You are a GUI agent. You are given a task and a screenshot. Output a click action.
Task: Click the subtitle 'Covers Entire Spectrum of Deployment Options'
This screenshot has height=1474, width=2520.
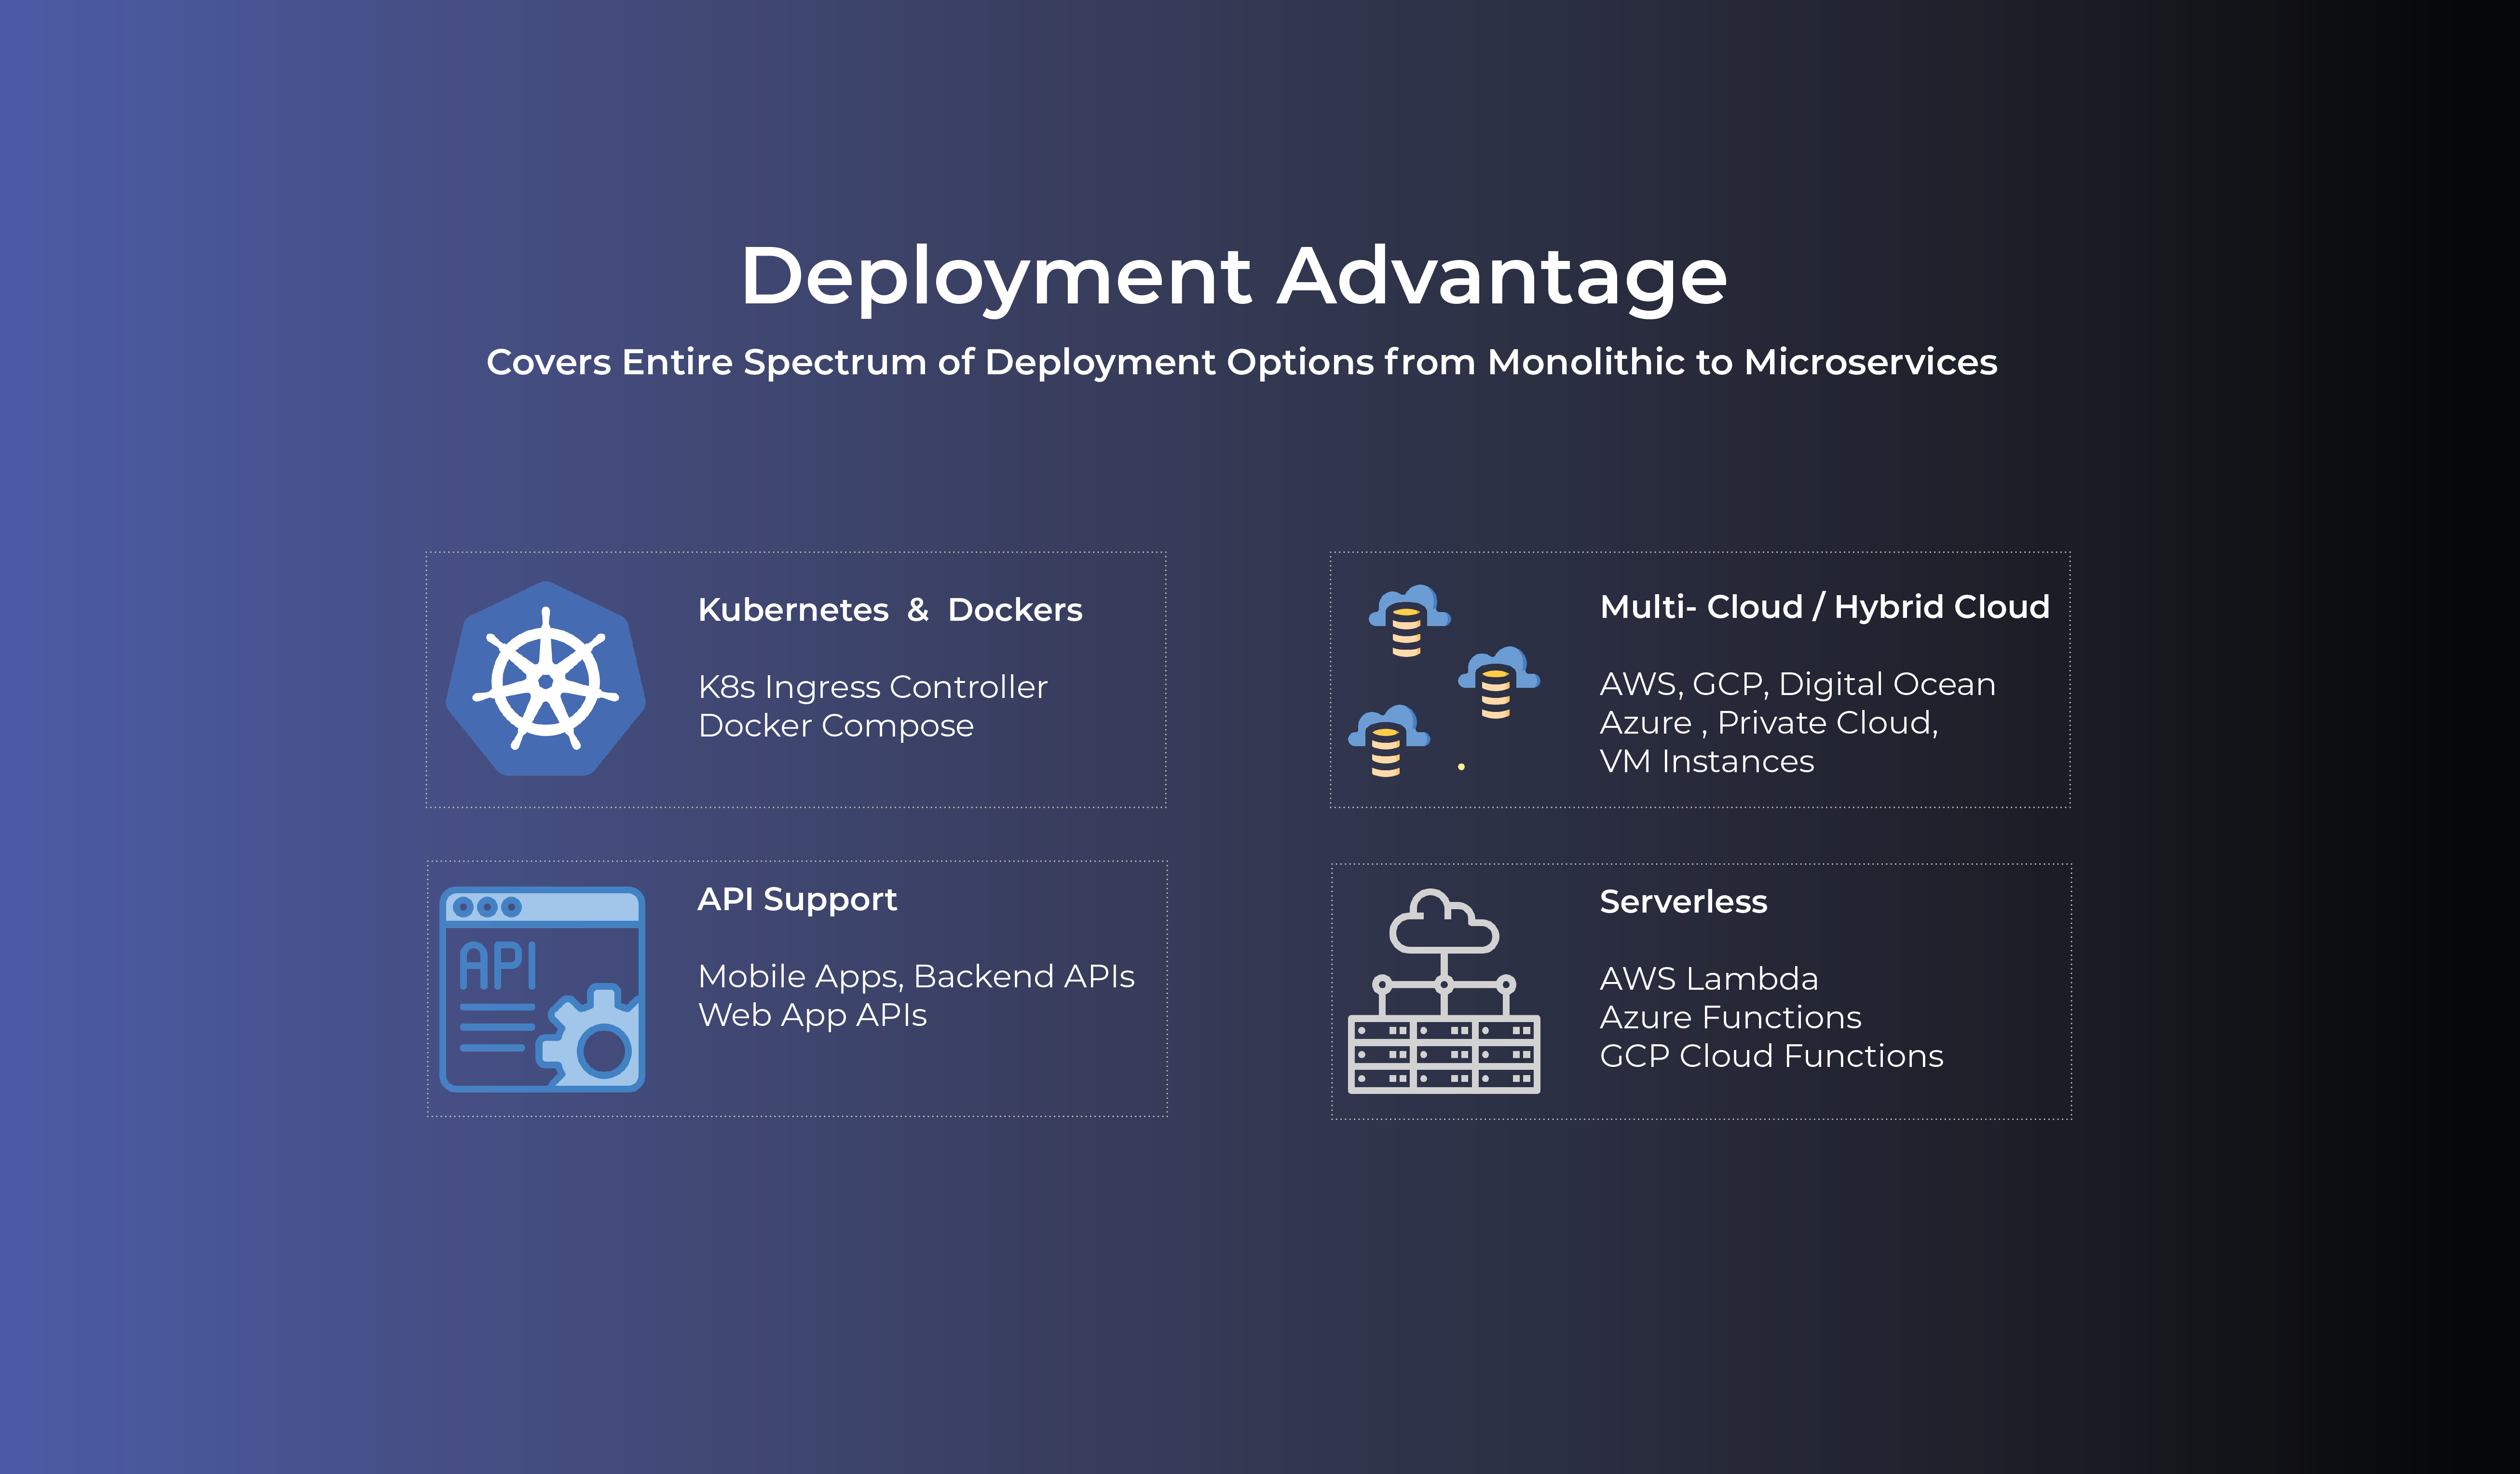click(x=931, y=362)
